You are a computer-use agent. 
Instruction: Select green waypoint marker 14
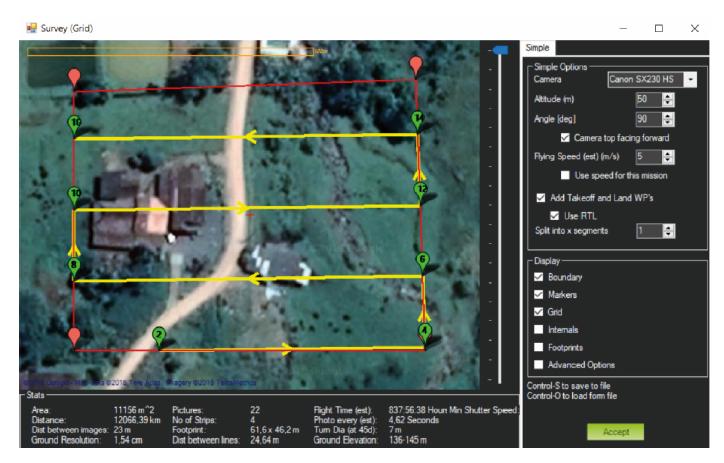(x=418, y=119)
